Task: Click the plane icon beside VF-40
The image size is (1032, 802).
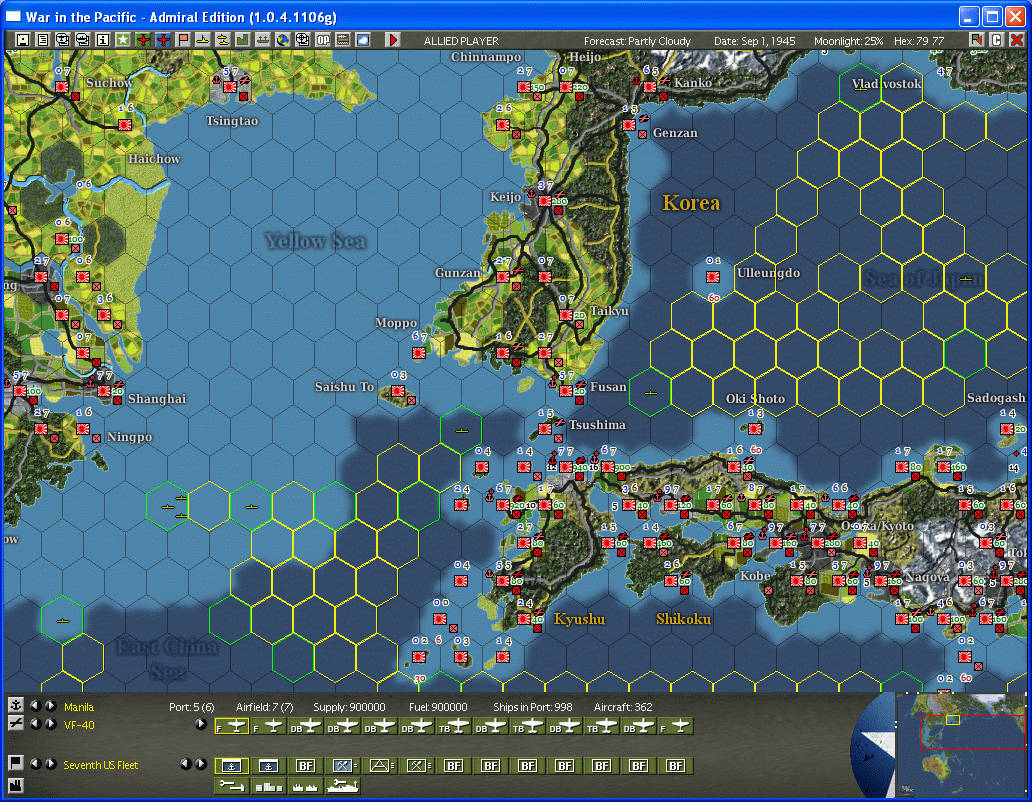Action: (16, 723)
